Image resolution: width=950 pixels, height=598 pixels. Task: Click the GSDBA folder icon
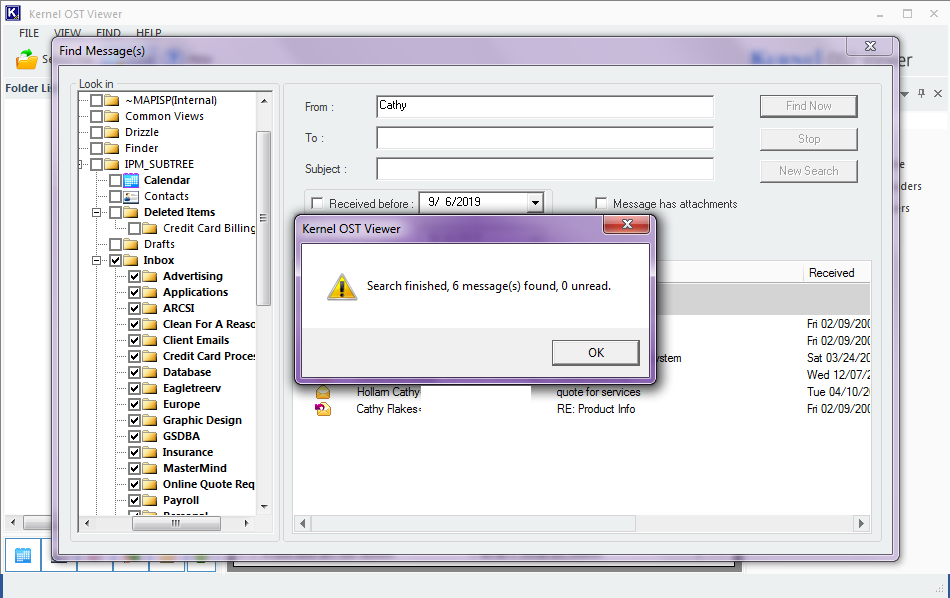(x=150, y=436)
